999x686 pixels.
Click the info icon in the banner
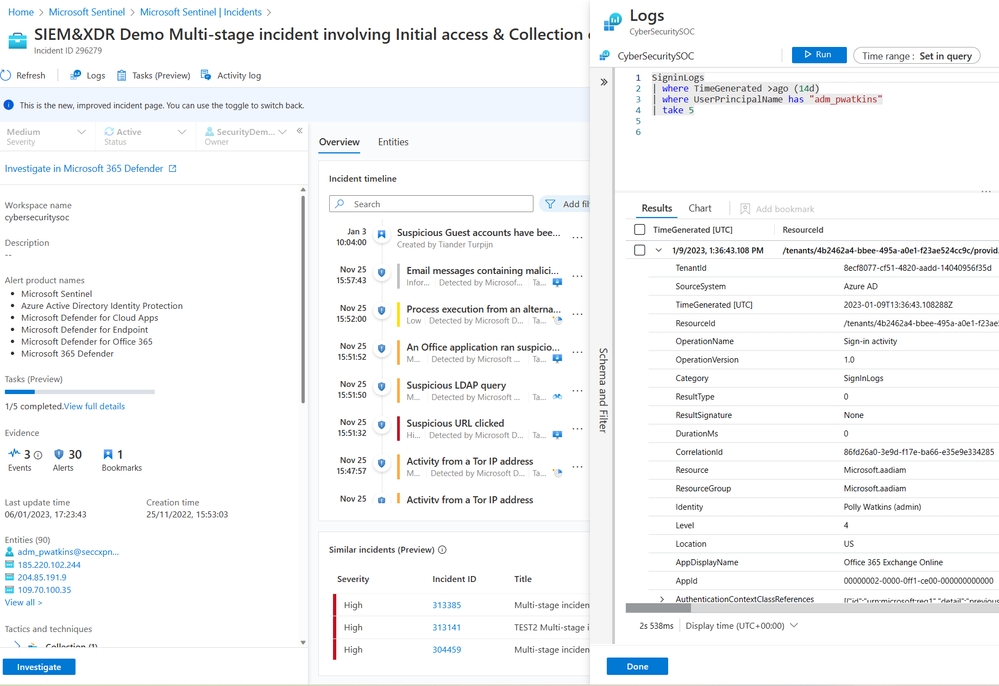click(8, 105)
